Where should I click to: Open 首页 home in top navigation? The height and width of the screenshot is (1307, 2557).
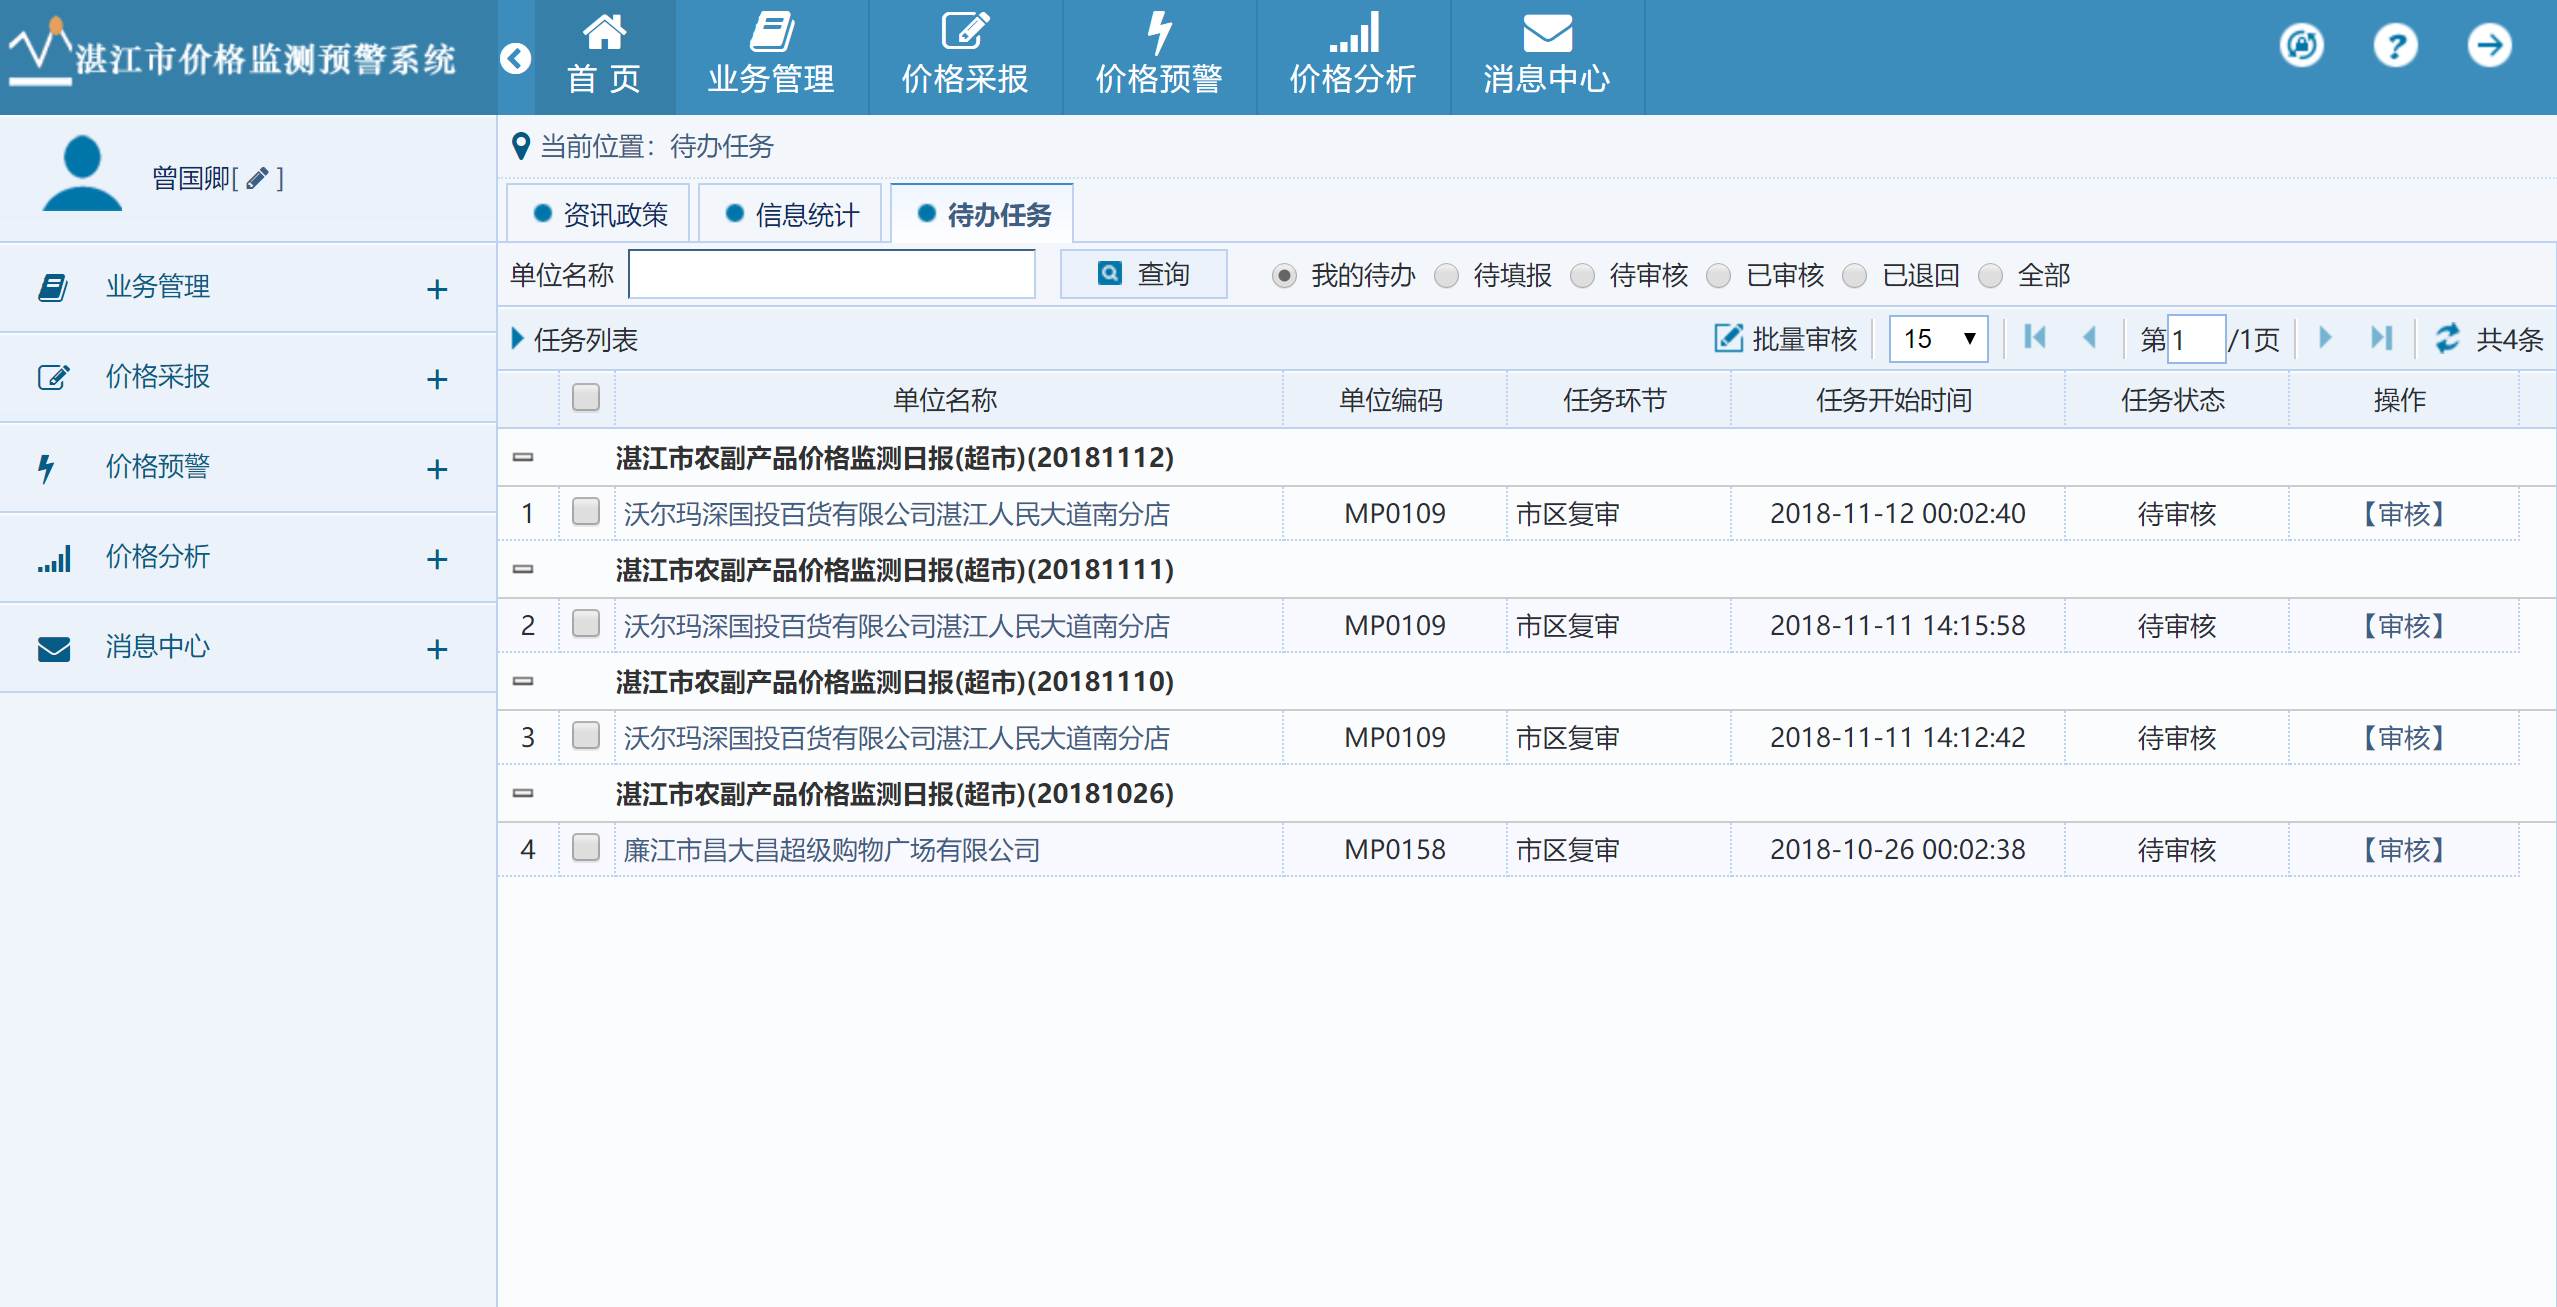(x=605, y=57)
